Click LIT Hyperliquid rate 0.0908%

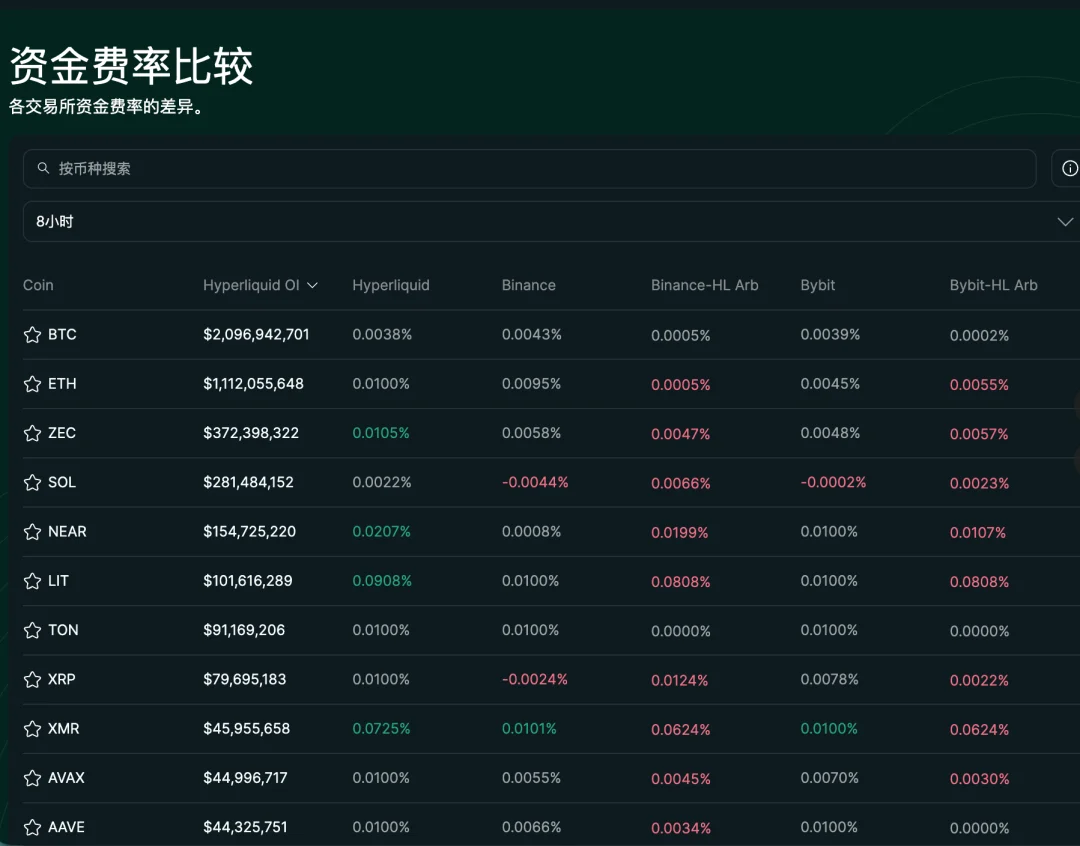coord(382,581)
